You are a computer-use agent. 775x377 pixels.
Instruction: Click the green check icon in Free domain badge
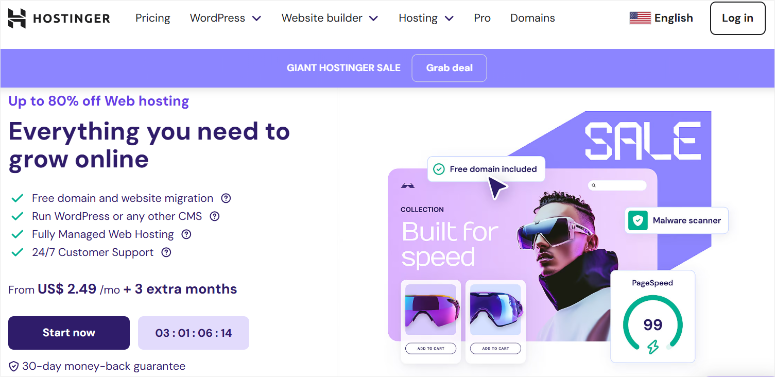pos(438,169)
